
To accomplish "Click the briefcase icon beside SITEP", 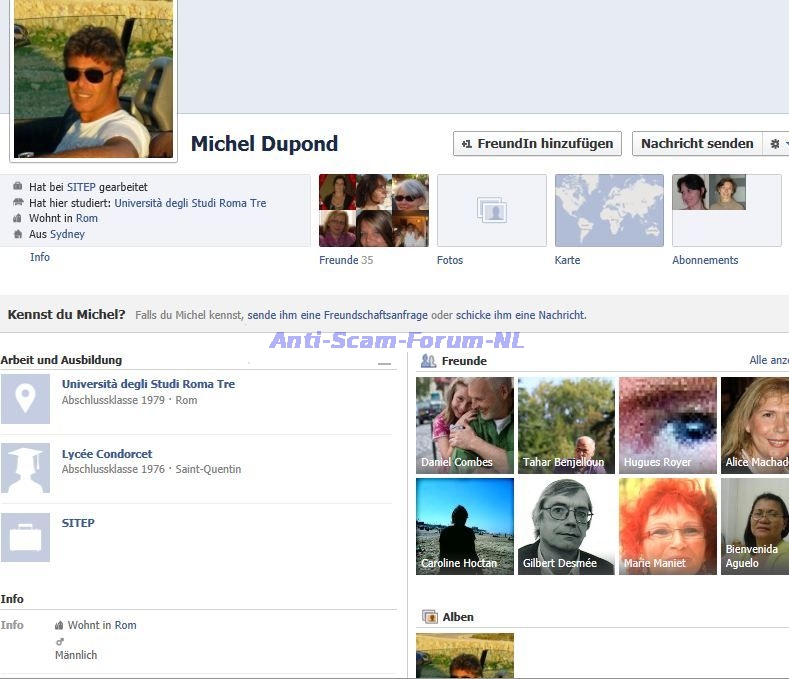I will tap(25, 538).
